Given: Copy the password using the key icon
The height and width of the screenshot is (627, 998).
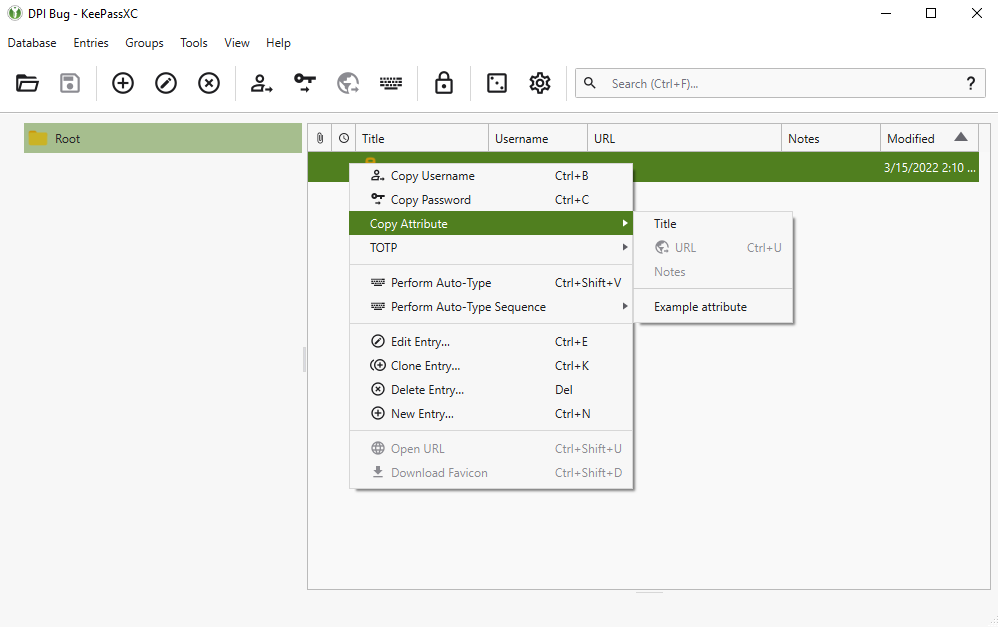Looking at the screenshot, I should (304, 83).
